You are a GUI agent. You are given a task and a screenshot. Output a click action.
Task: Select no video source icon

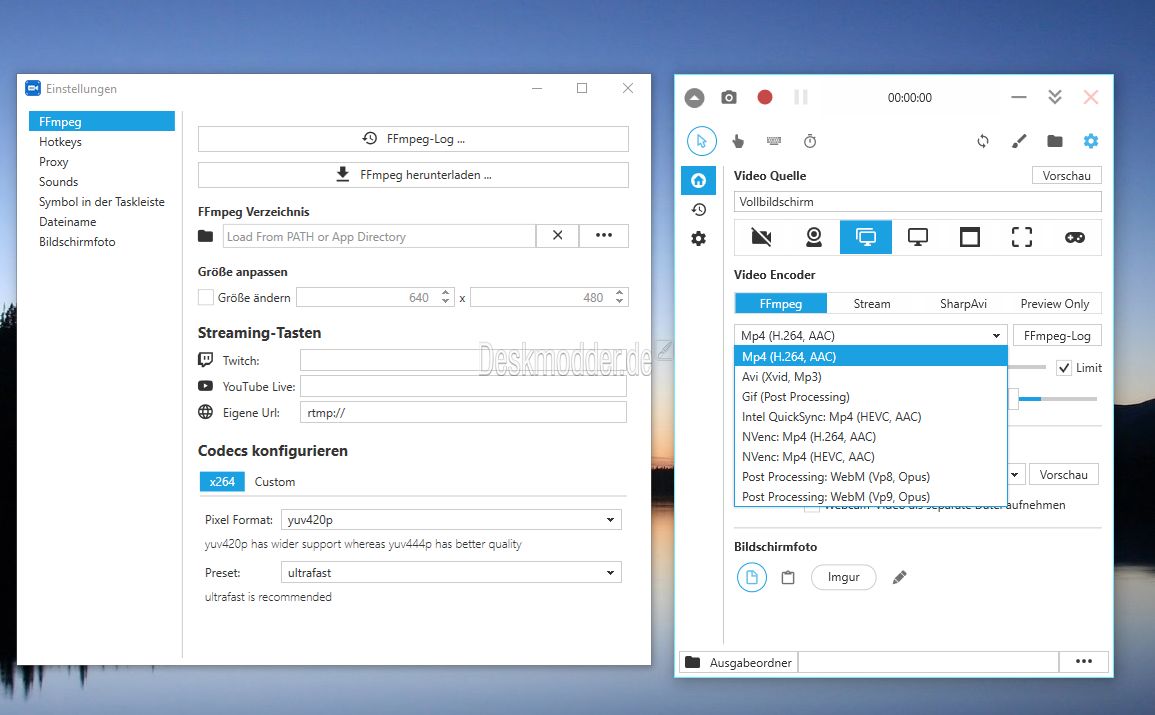(x=761, y=237)
